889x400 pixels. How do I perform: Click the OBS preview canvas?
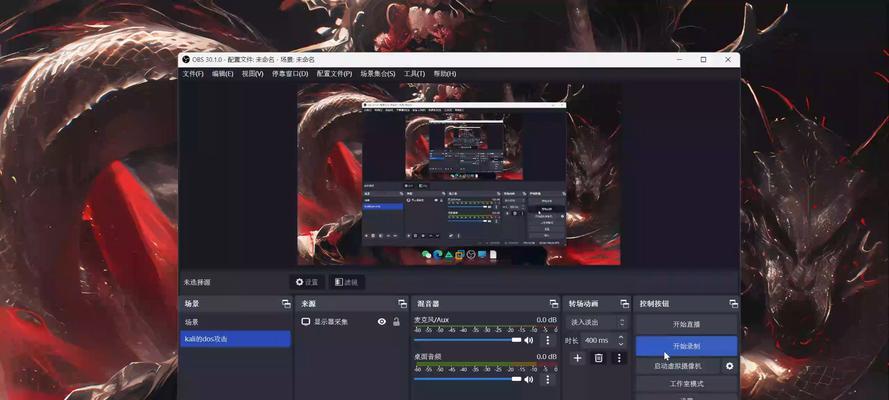point(459,175)
